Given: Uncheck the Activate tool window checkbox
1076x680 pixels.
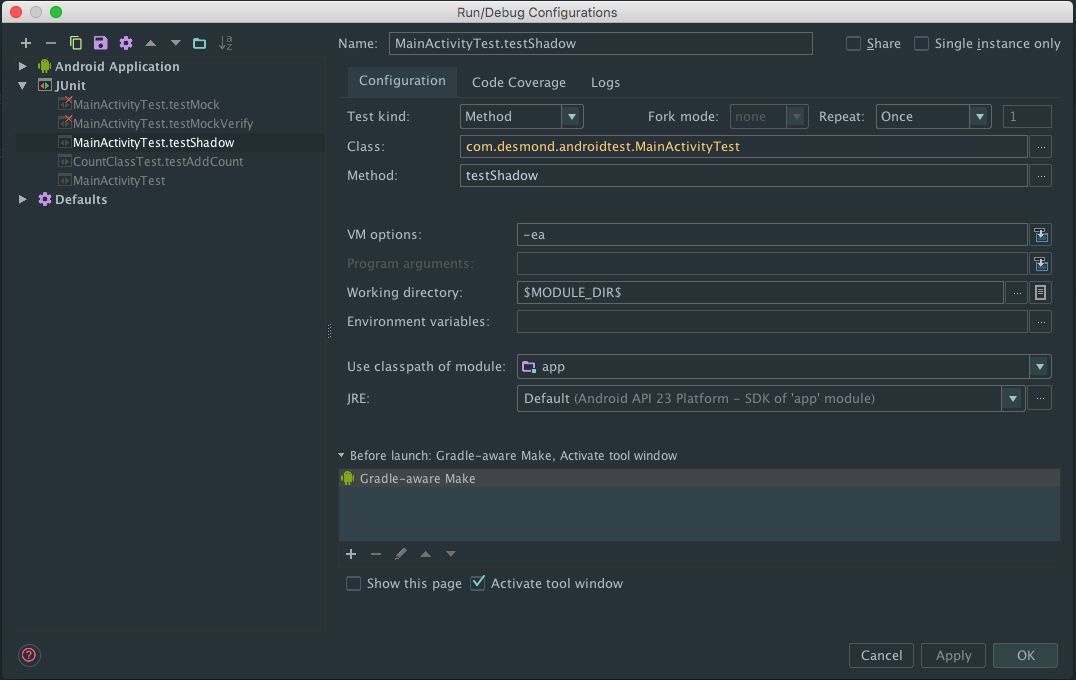Looking at the screenshot, I should [478, 583].
